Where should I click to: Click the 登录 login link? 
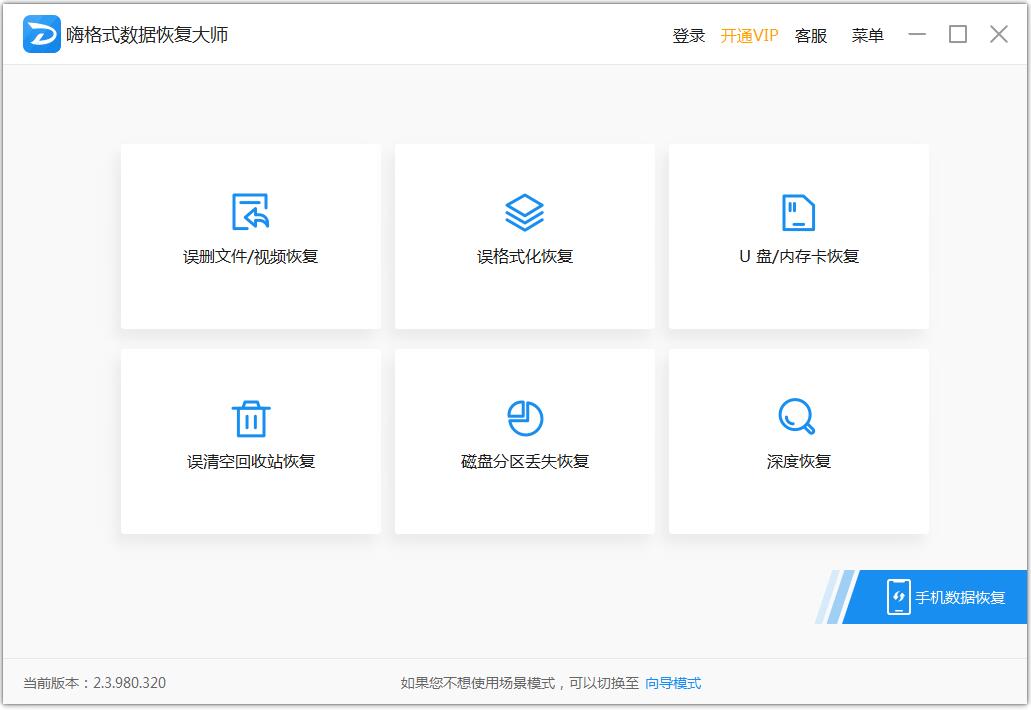(689, 35)
